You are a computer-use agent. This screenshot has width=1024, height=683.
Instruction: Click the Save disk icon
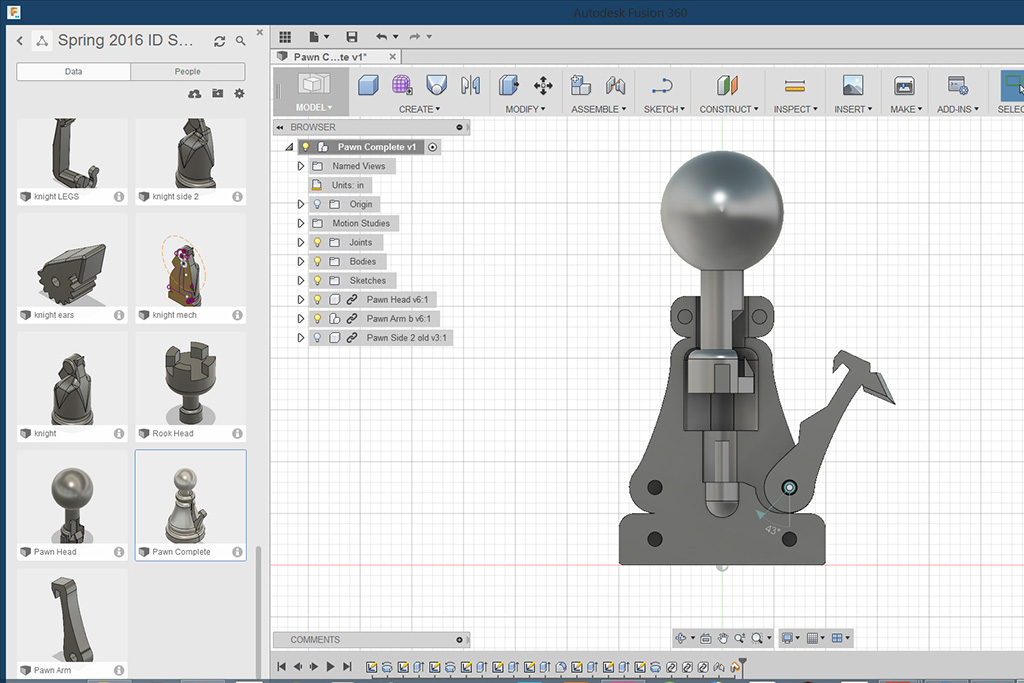(x=352, y=37)
